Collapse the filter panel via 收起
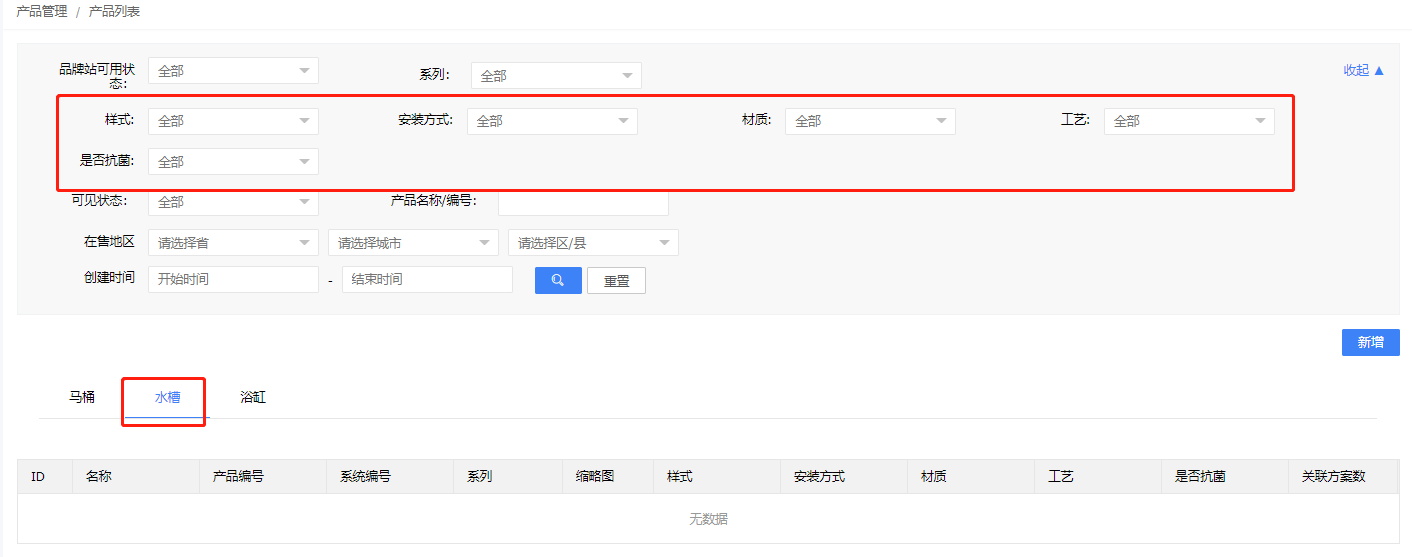The height and width of the screenshot is (557, 1412). (1363, 71)
